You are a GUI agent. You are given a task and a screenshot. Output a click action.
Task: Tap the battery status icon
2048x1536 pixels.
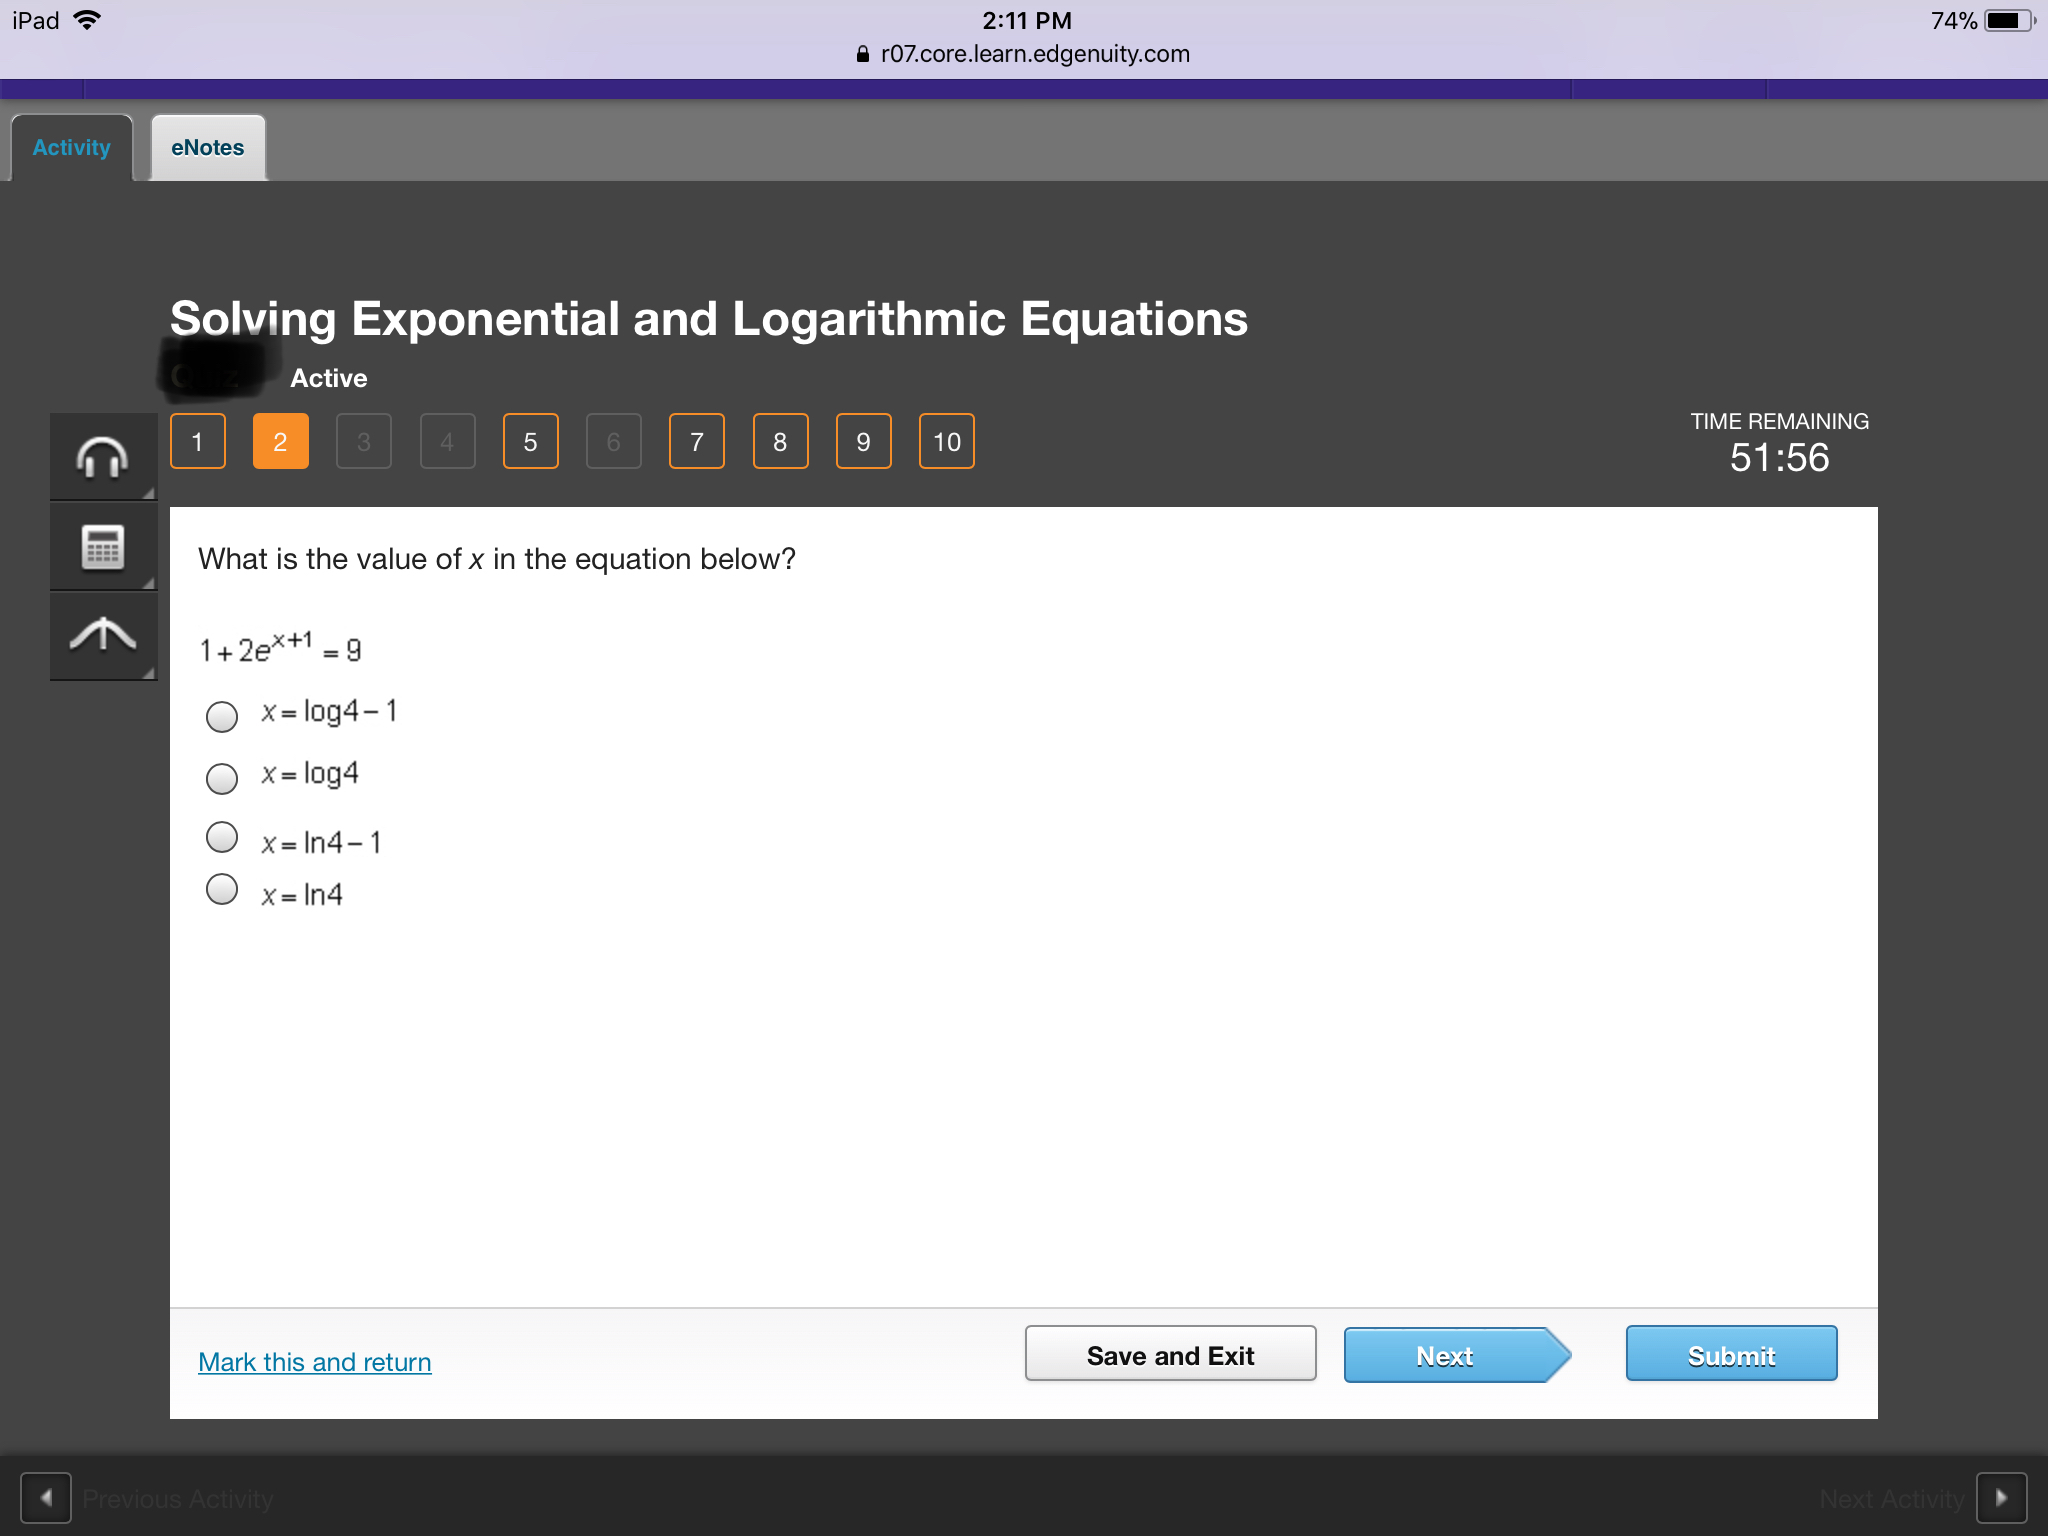pos(2008,20)
